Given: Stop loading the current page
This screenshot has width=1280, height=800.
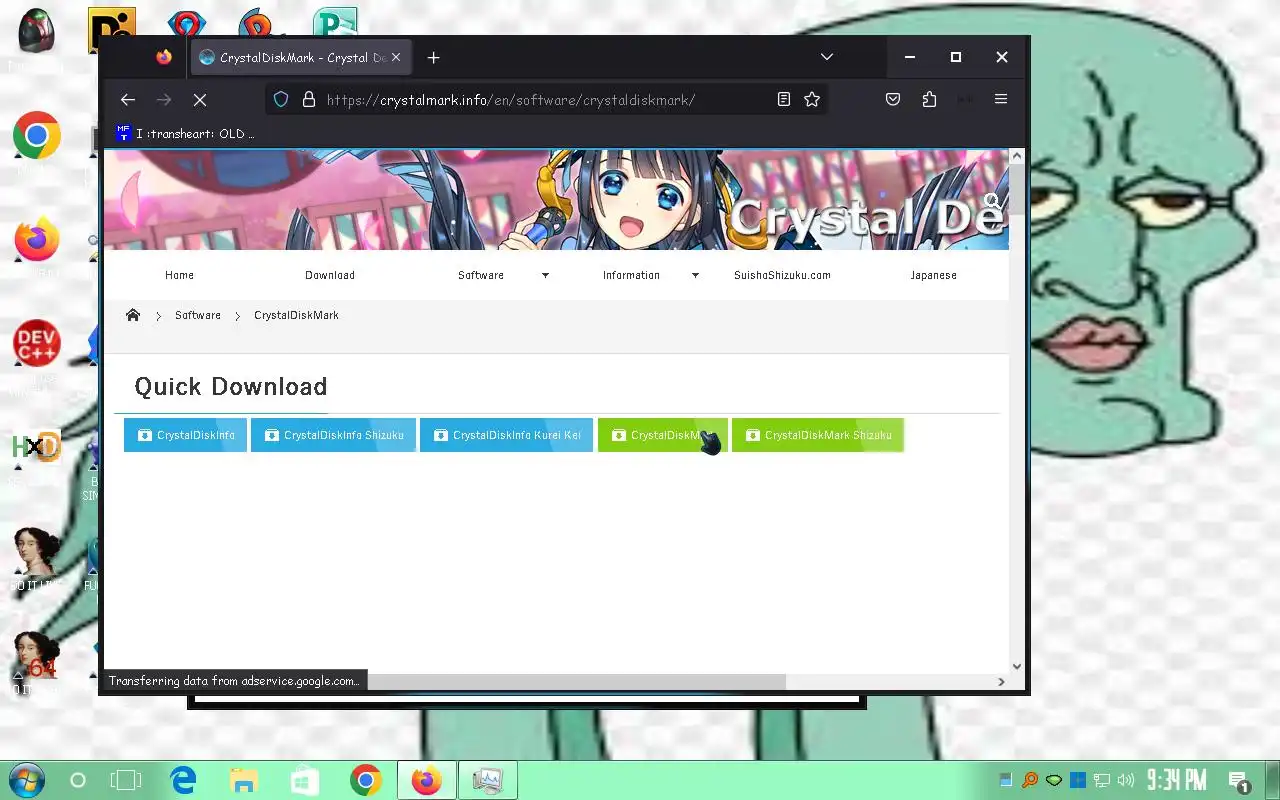Looking at the screenshot, I should 200,99.
